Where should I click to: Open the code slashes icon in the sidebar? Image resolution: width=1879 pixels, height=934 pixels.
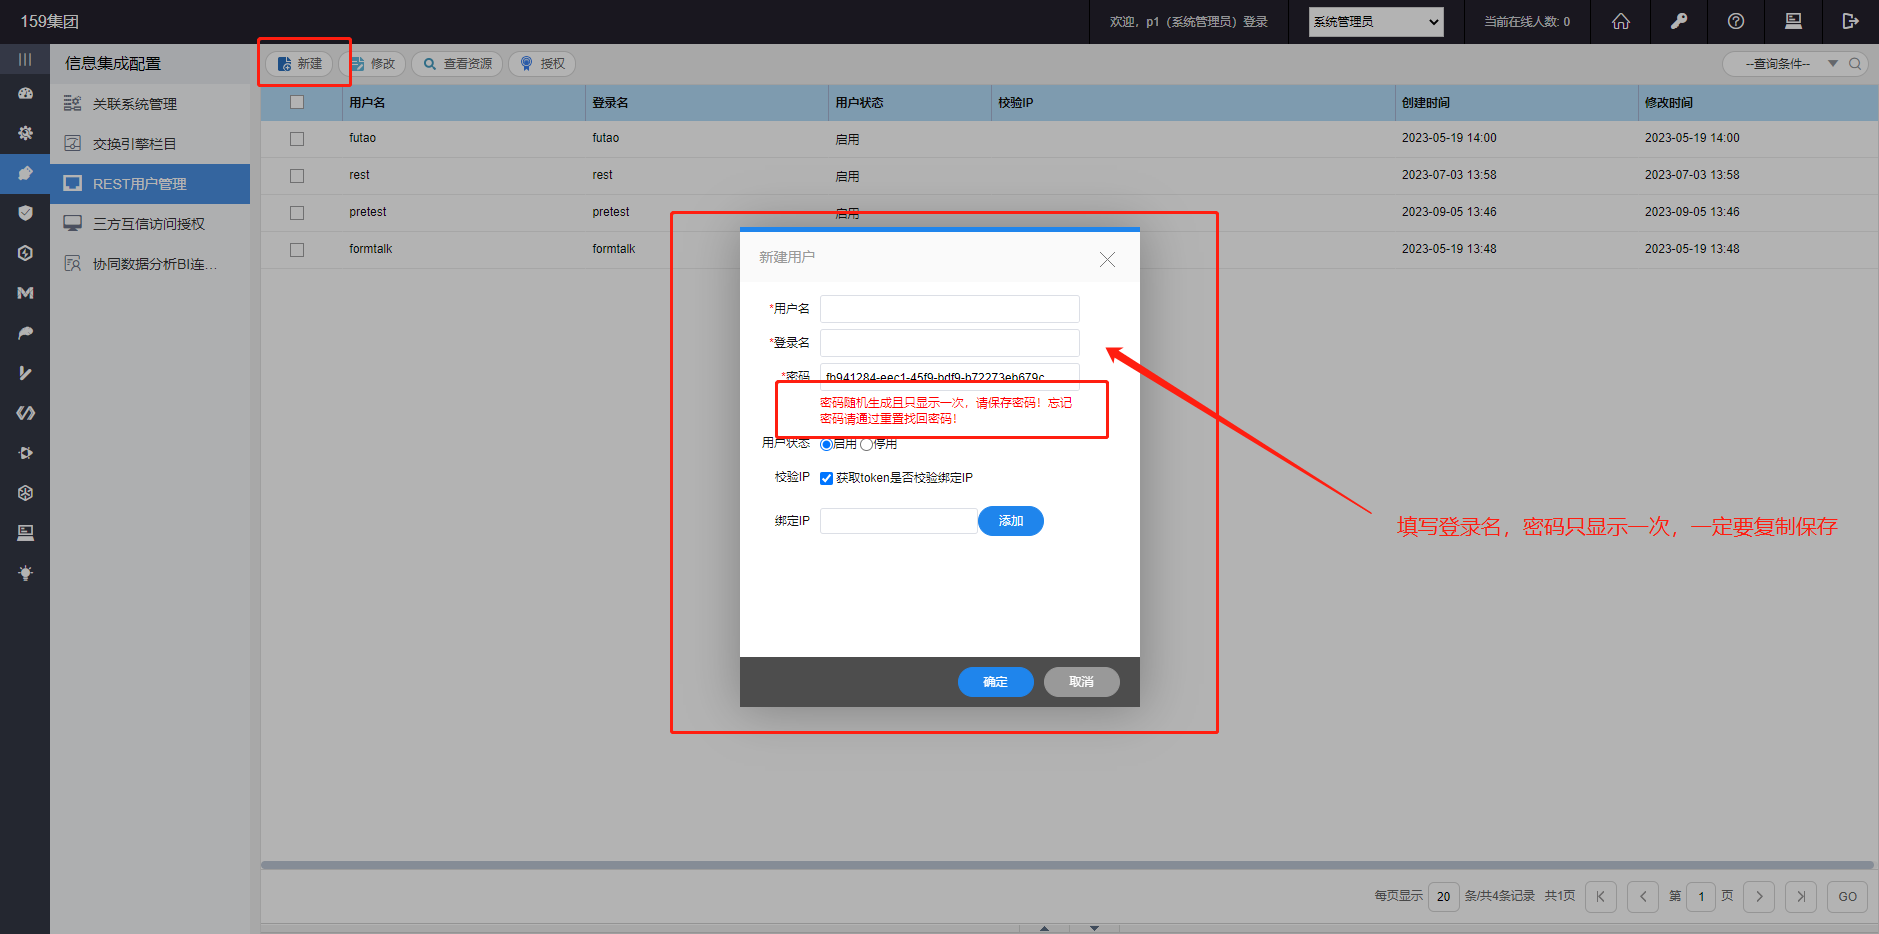point(25,413)
